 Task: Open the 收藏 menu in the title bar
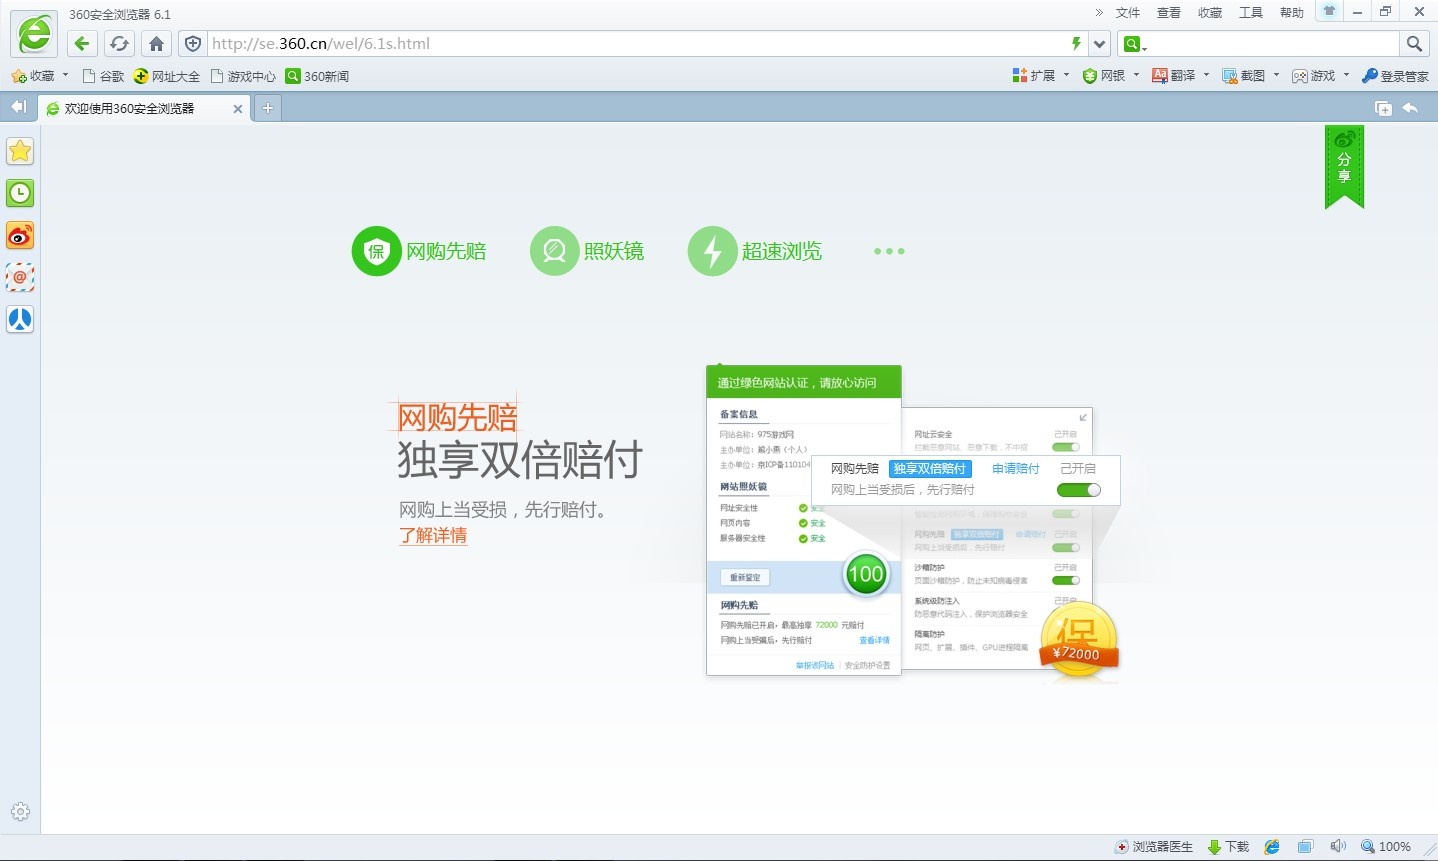coord(1210,12)
